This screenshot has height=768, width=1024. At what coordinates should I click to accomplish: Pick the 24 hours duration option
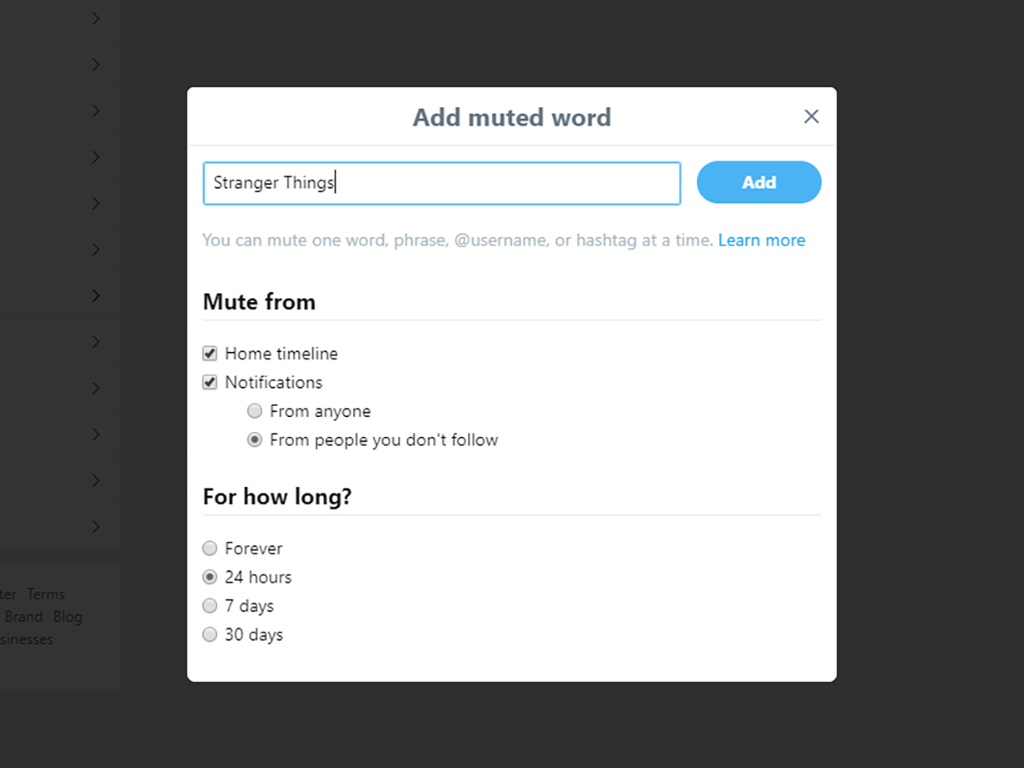(x=210, y=577)
